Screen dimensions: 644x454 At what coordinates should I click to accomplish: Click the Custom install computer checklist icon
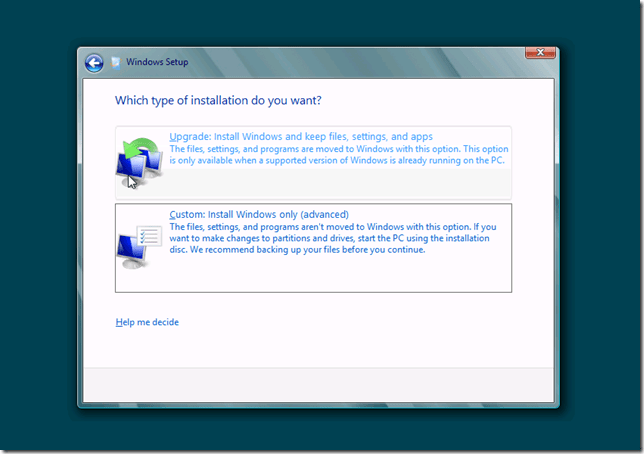click(x=138, y=243)
